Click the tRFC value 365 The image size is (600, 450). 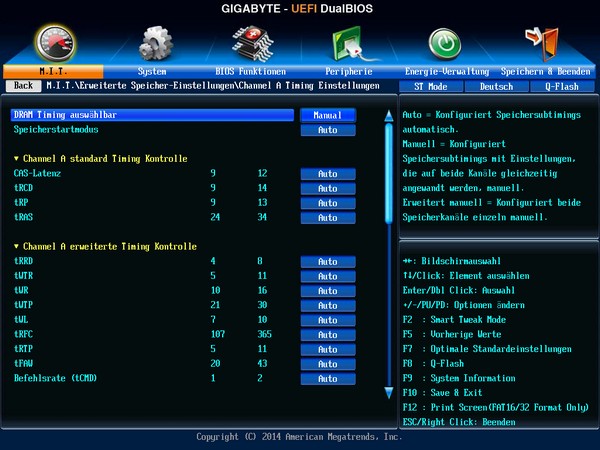[x=264, y=334]
